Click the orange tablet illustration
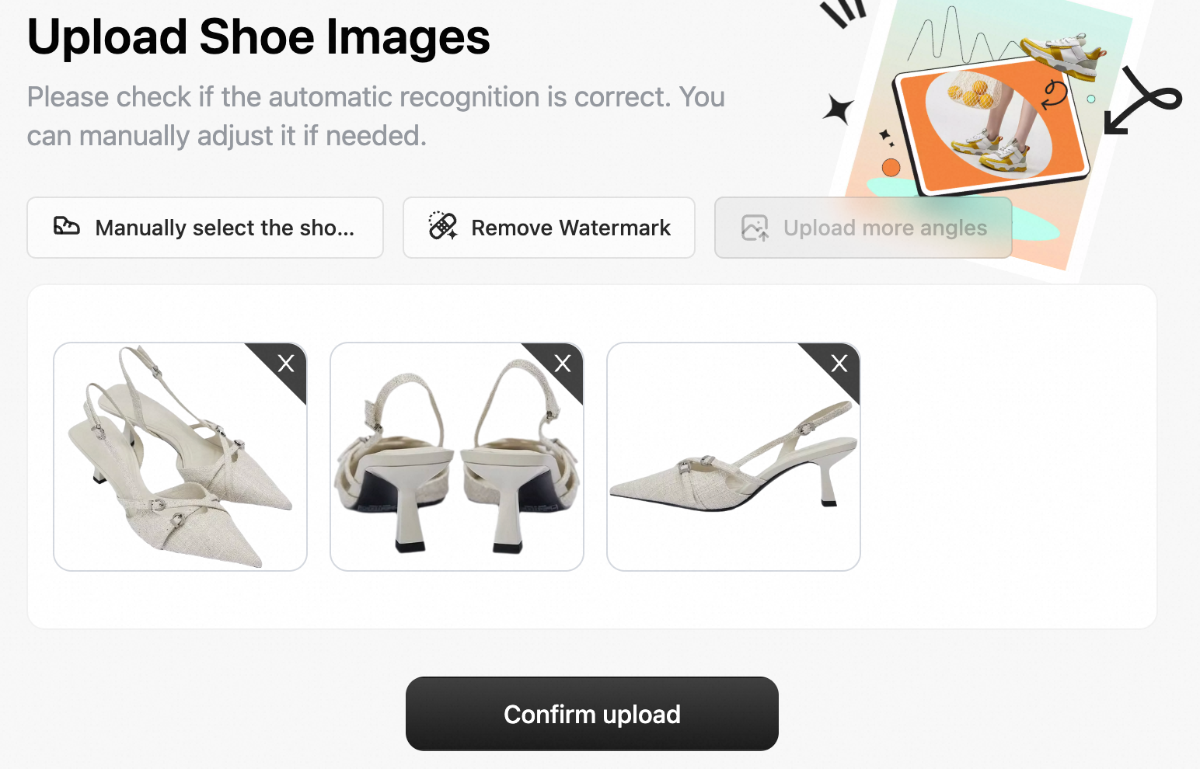This screenshot has width=1200, height=769. (990, 130)
